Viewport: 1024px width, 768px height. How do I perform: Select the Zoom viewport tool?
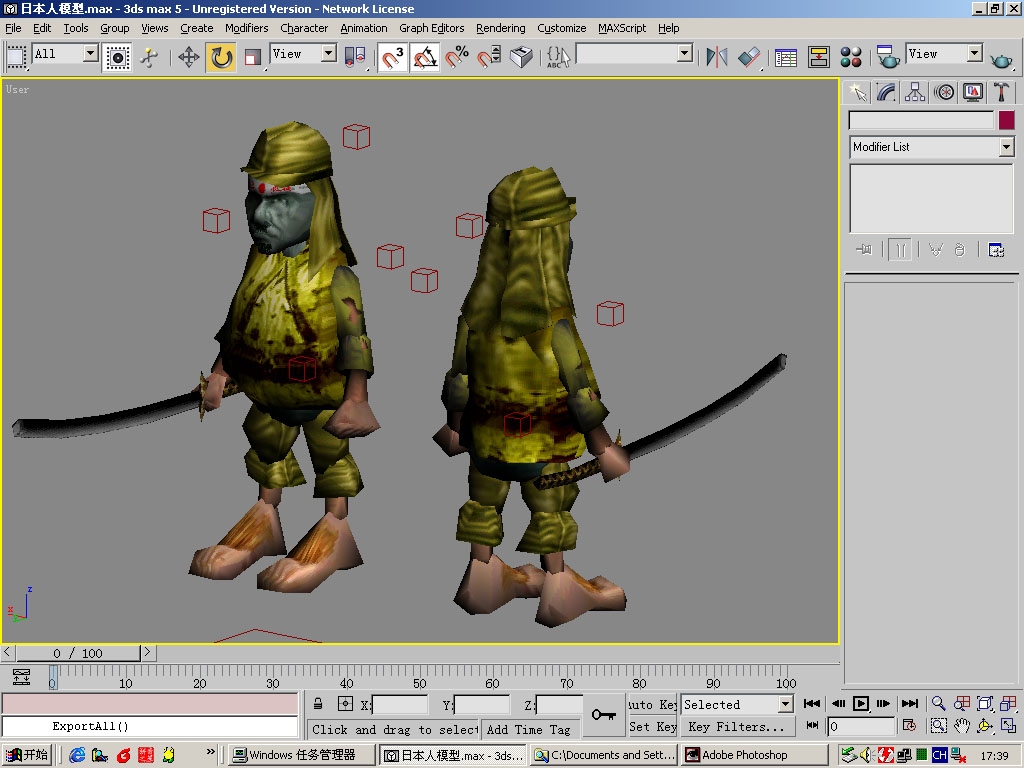938,704
